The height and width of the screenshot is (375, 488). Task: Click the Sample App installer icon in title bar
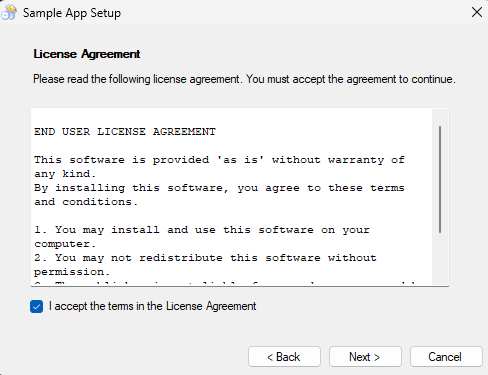(9, 12)
